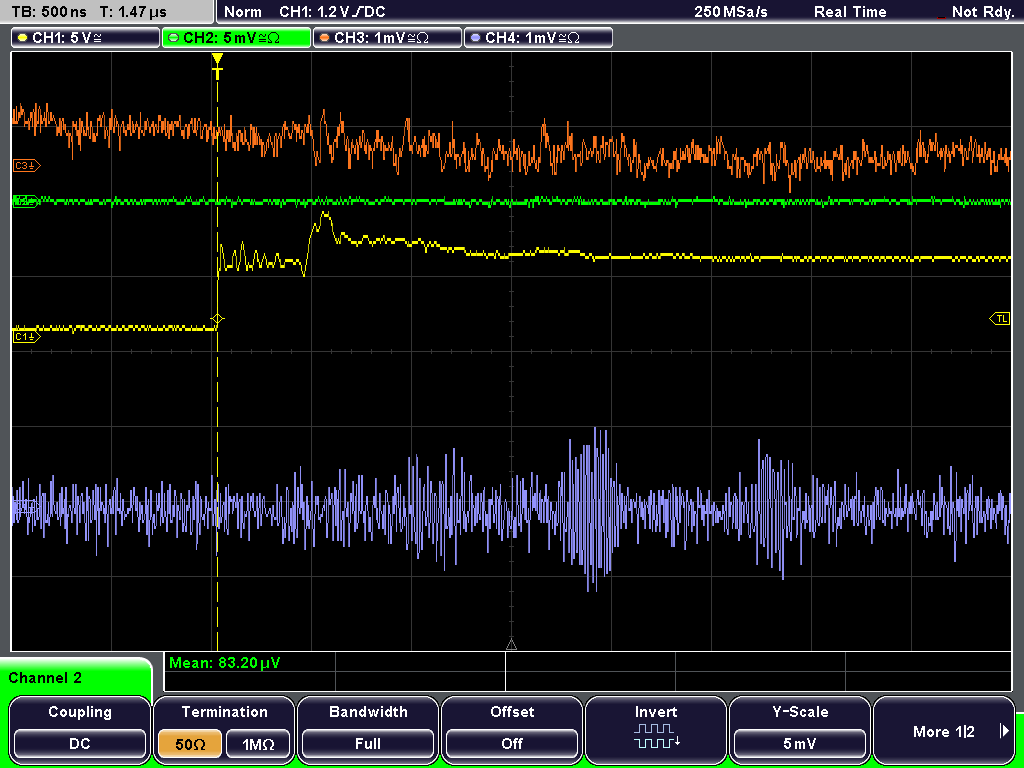Click the Mean: 83.20 µV measurement
The image size is (1024, 768).
click(225, 663)
